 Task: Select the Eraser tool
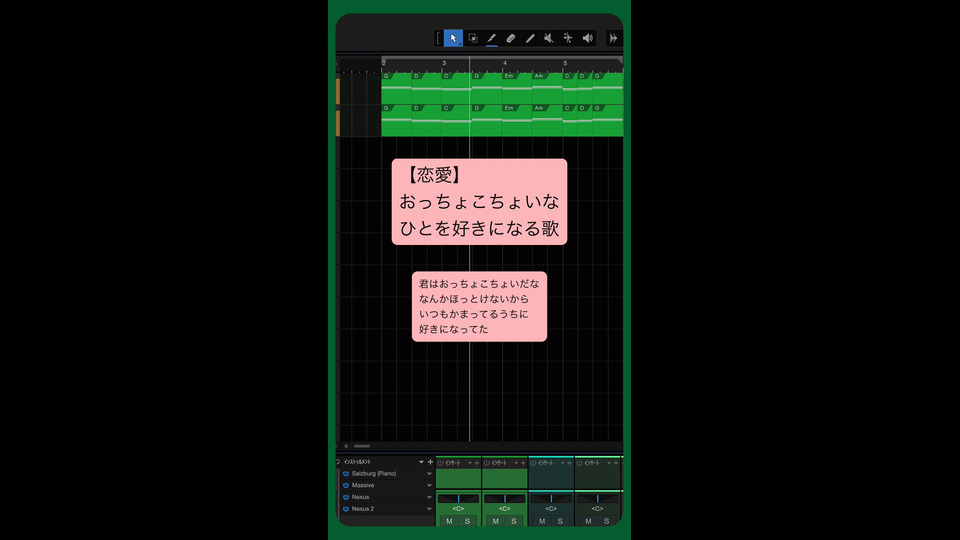(511, 38)
